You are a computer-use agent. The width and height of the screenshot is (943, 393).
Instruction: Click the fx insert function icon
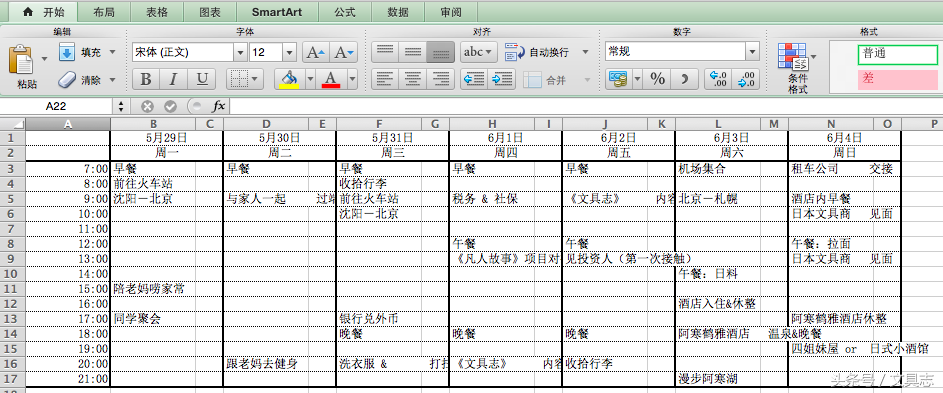point(218,107)
